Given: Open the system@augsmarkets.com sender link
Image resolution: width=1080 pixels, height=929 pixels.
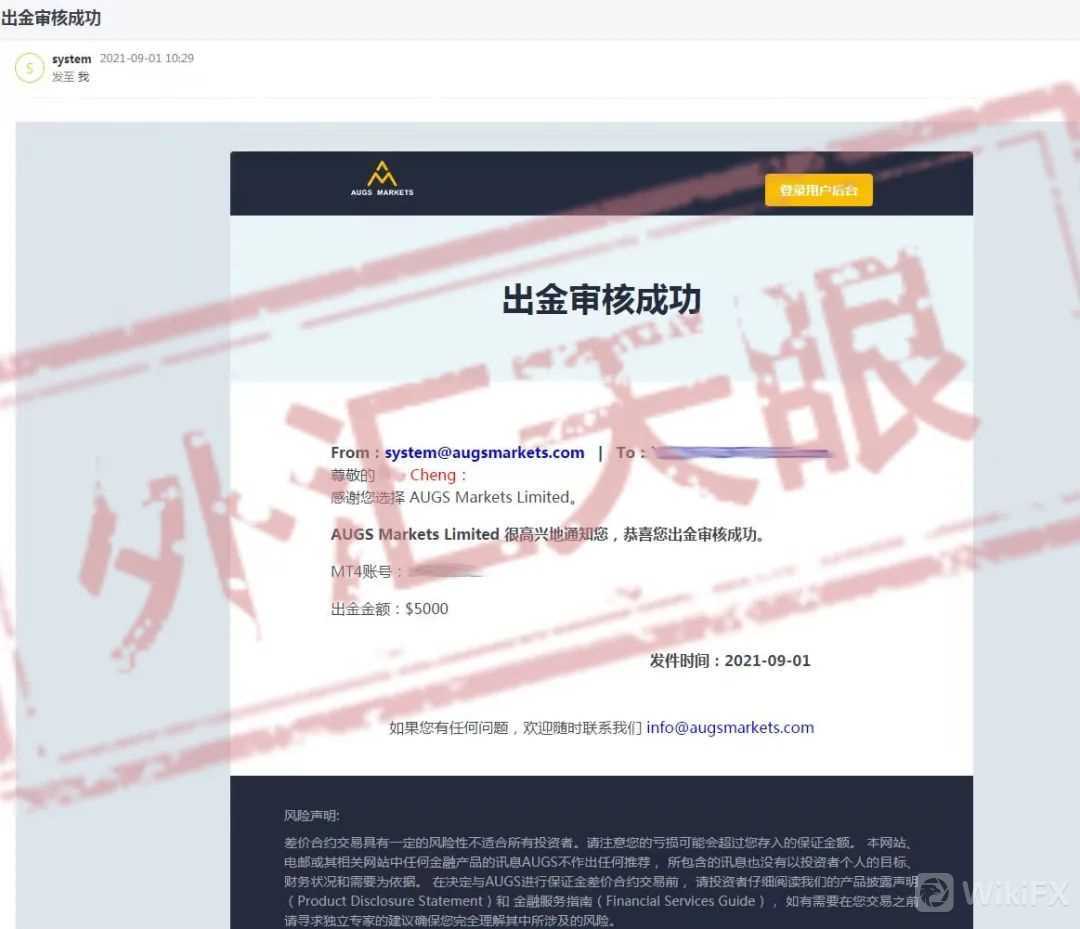Looking at the screenshot, I should [484, 452].
